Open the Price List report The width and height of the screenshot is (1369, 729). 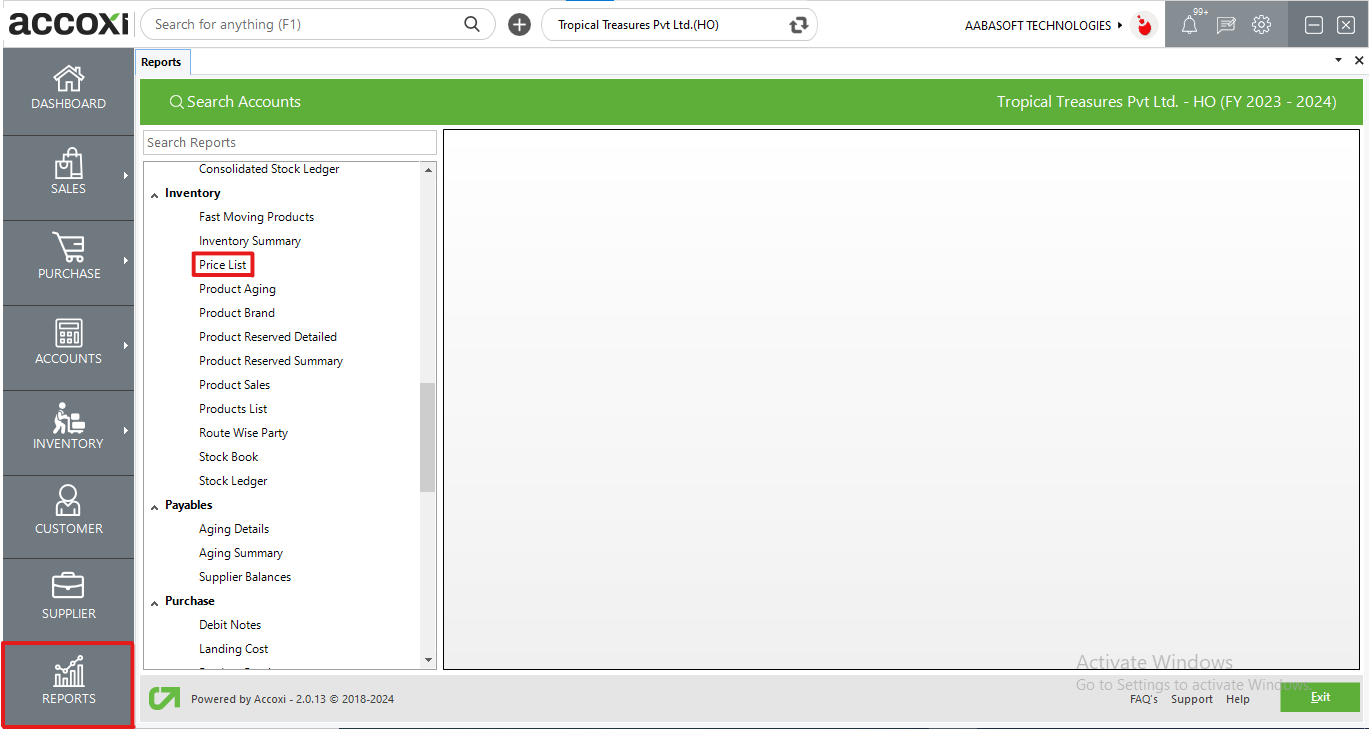[223, 265]
